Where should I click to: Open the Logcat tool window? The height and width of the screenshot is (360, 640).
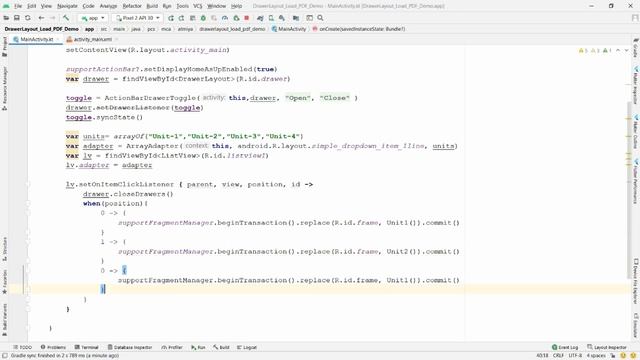pos(247,347)
